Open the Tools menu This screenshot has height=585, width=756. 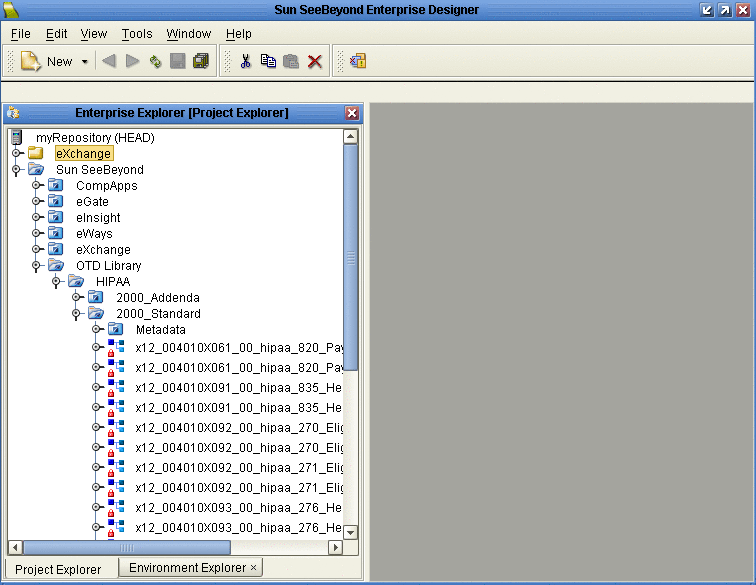137,34
